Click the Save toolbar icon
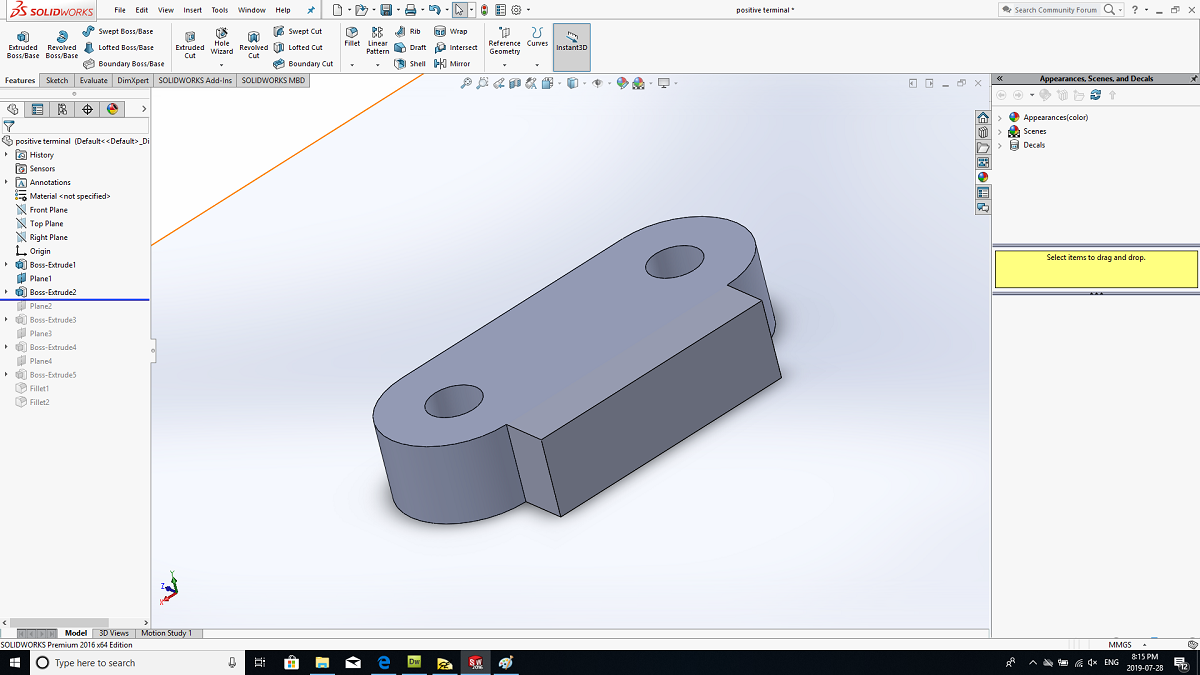 [386, 10]
